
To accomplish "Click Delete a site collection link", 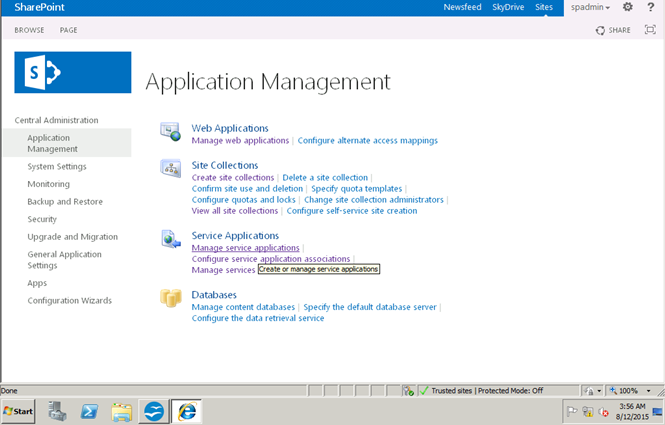I will tap(325, 177).
